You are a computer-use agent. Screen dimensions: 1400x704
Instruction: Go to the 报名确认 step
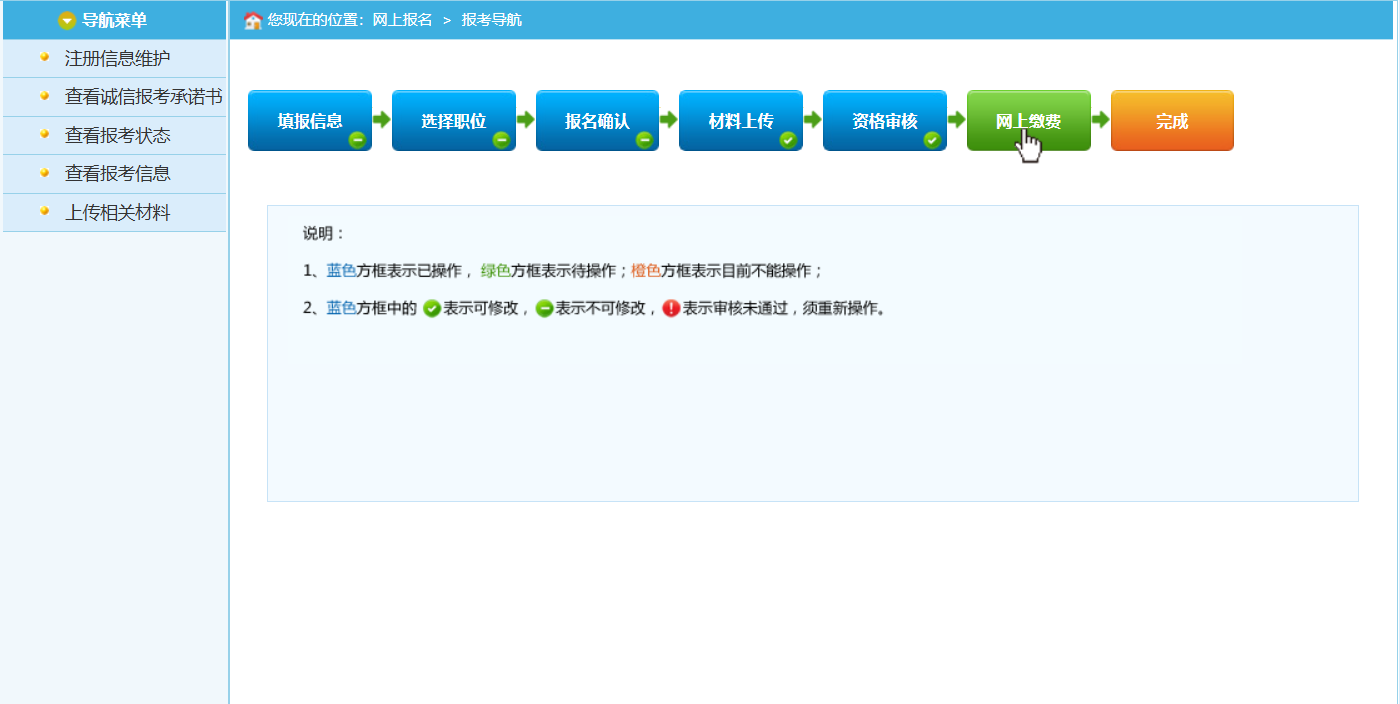pyautogui.click(x=597, y=121)
